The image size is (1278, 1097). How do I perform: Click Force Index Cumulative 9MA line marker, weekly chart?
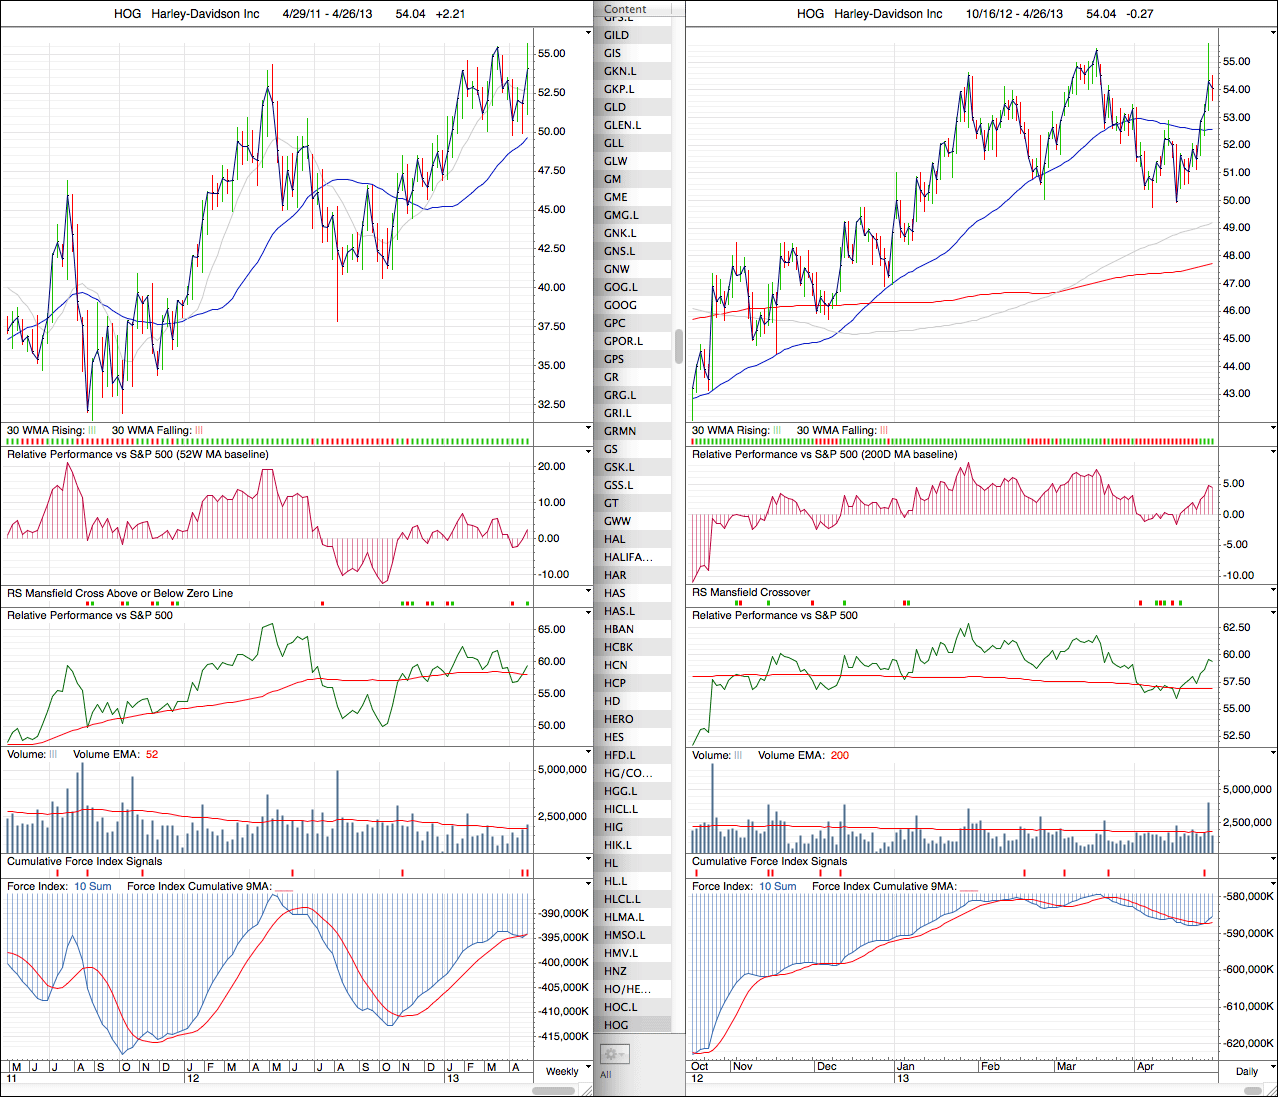click(283, 888)
